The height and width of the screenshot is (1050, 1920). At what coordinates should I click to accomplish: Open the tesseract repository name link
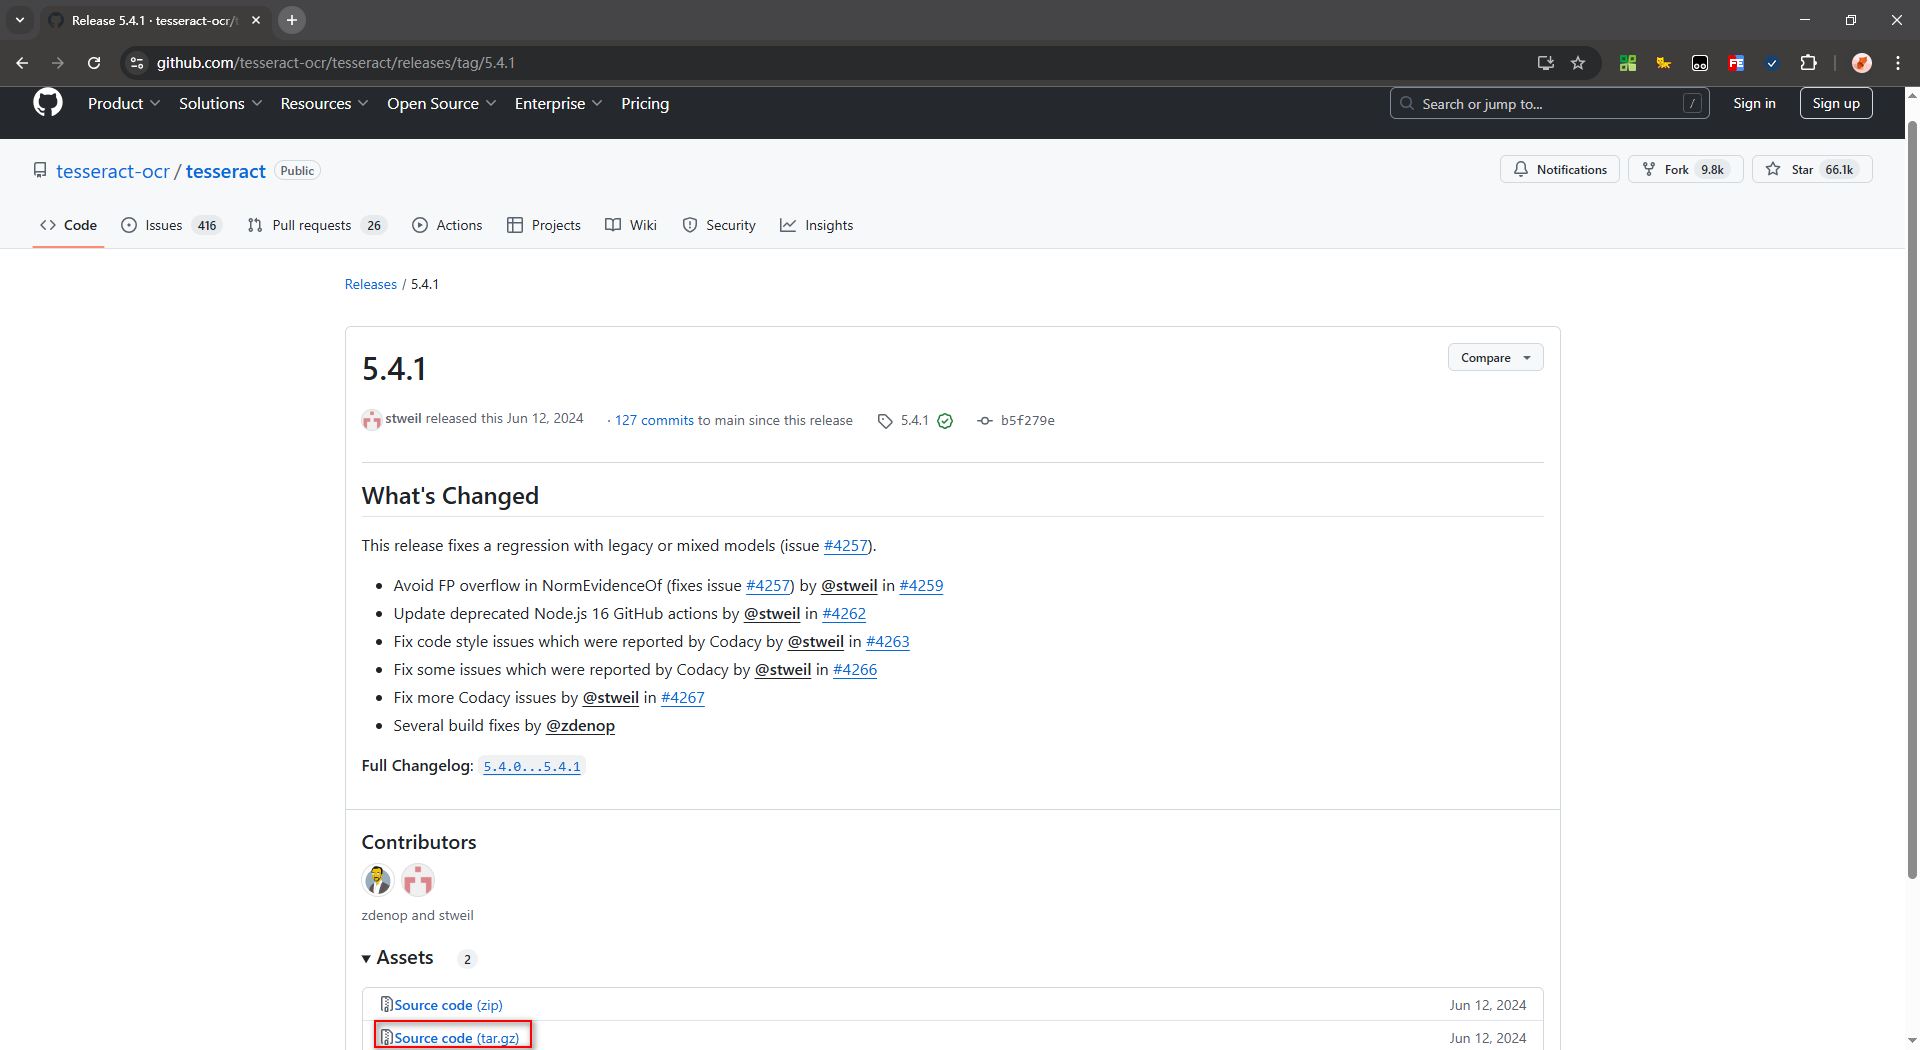point(226,171)
